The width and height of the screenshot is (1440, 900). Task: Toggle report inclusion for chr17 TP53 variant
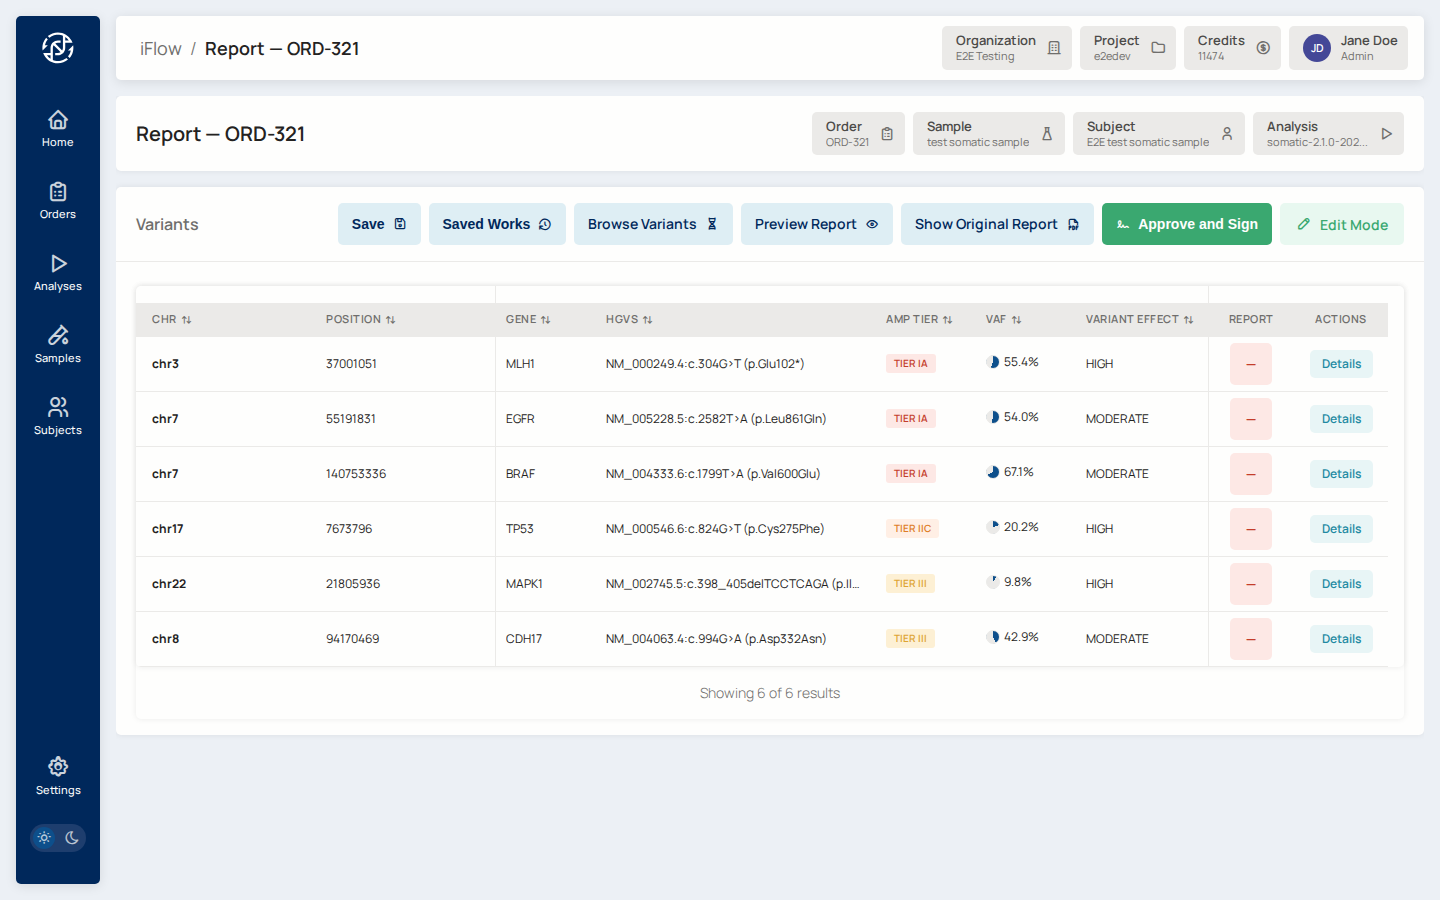click(x=1250, y=529)
